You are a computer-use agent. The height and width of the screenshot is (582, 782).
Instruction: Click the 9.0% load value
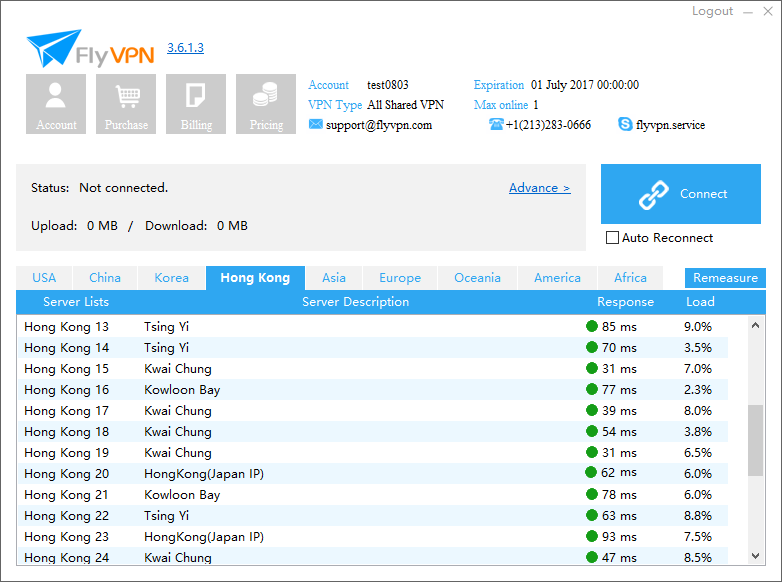click(698, 327)
